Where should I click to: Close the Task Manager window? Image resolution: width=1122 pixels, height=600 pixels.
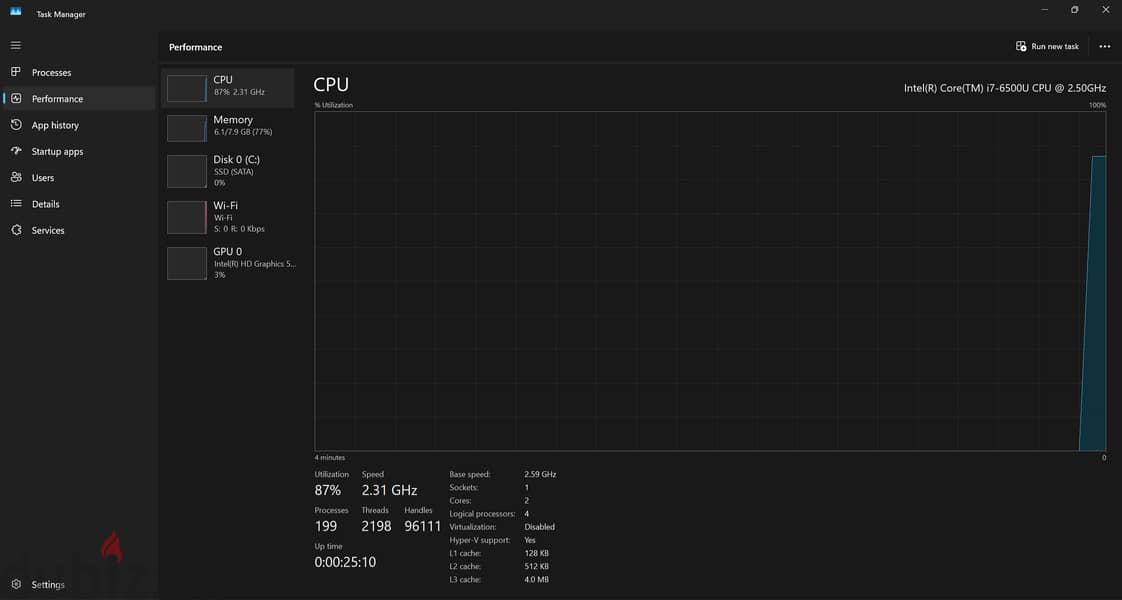[x=1106, y=9]
